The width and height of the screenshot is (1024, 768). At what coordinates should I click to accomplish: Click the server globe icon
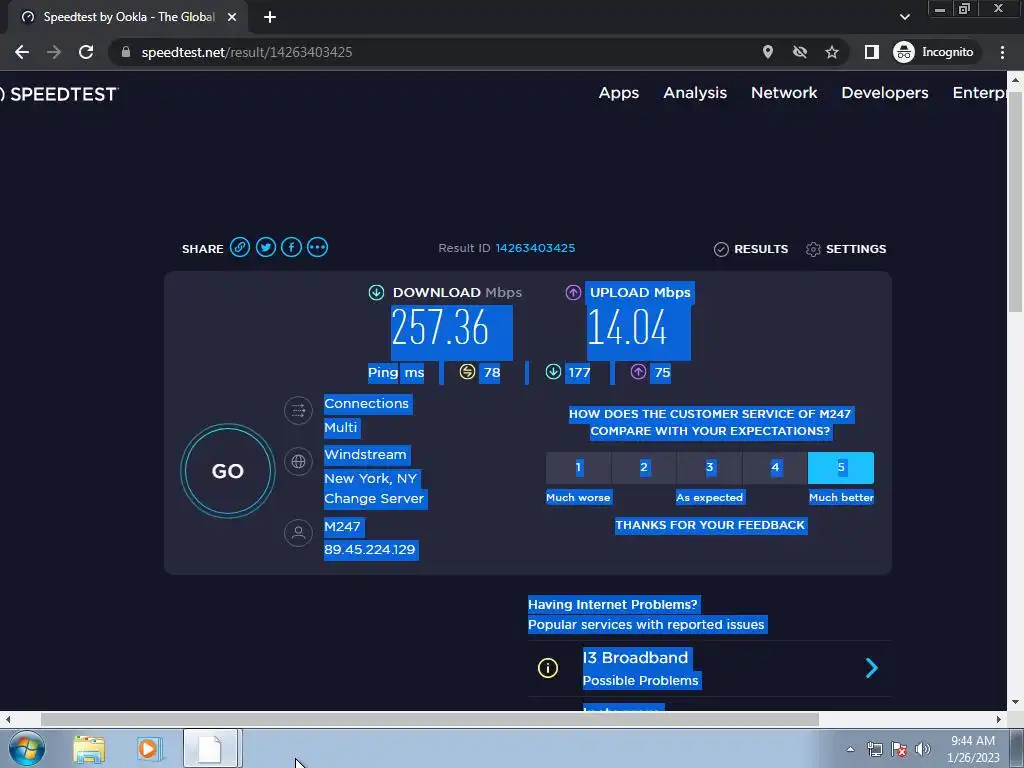[x=298, y=462]
